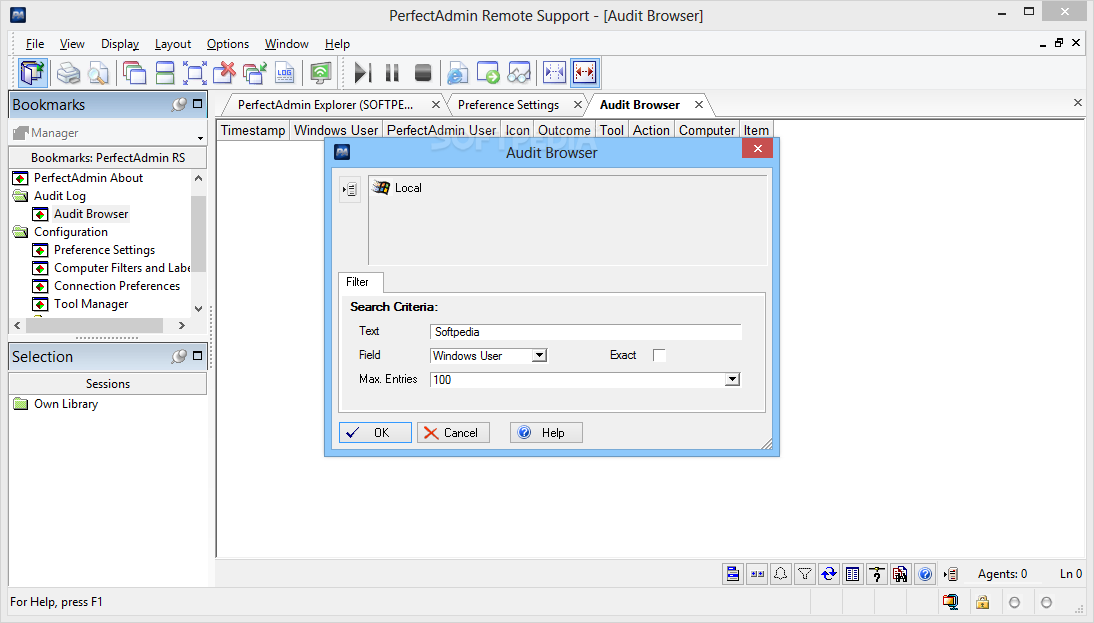The height and width of the screenshot is (623, 1094).
Task: Click the Internet Explorer page icon
Action: [457, 73]
